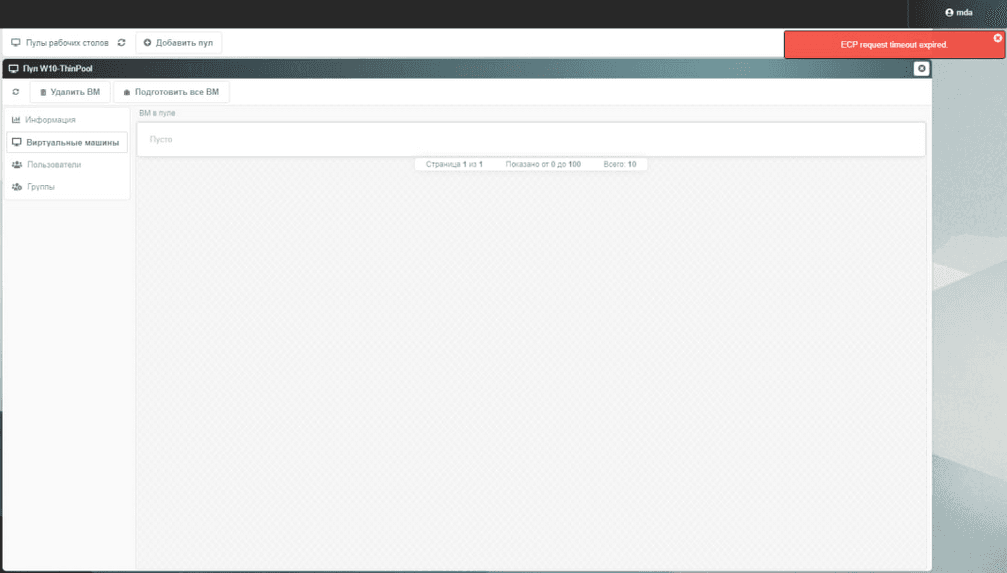Go to the Группы tab
Viewport: 1007px width, 573px height.
pyautogui.click(x=40, y=187)
